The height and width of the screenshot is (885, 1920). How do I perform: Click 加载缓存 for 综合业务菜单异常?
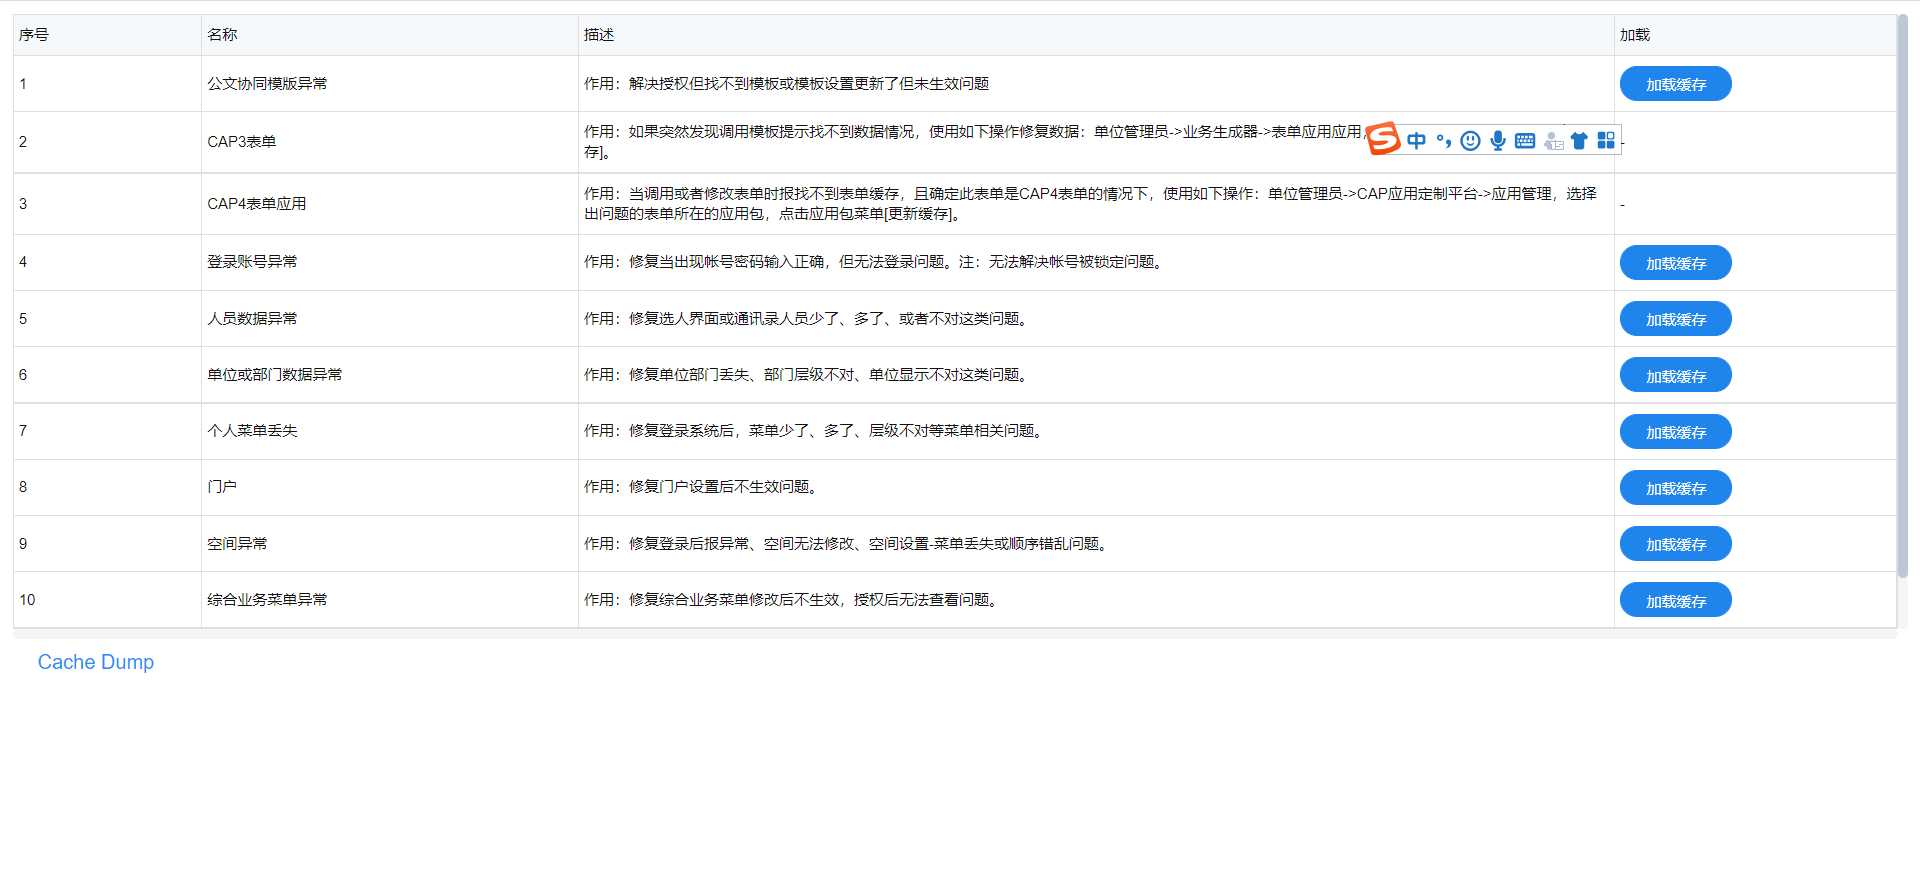[1676, 601]
